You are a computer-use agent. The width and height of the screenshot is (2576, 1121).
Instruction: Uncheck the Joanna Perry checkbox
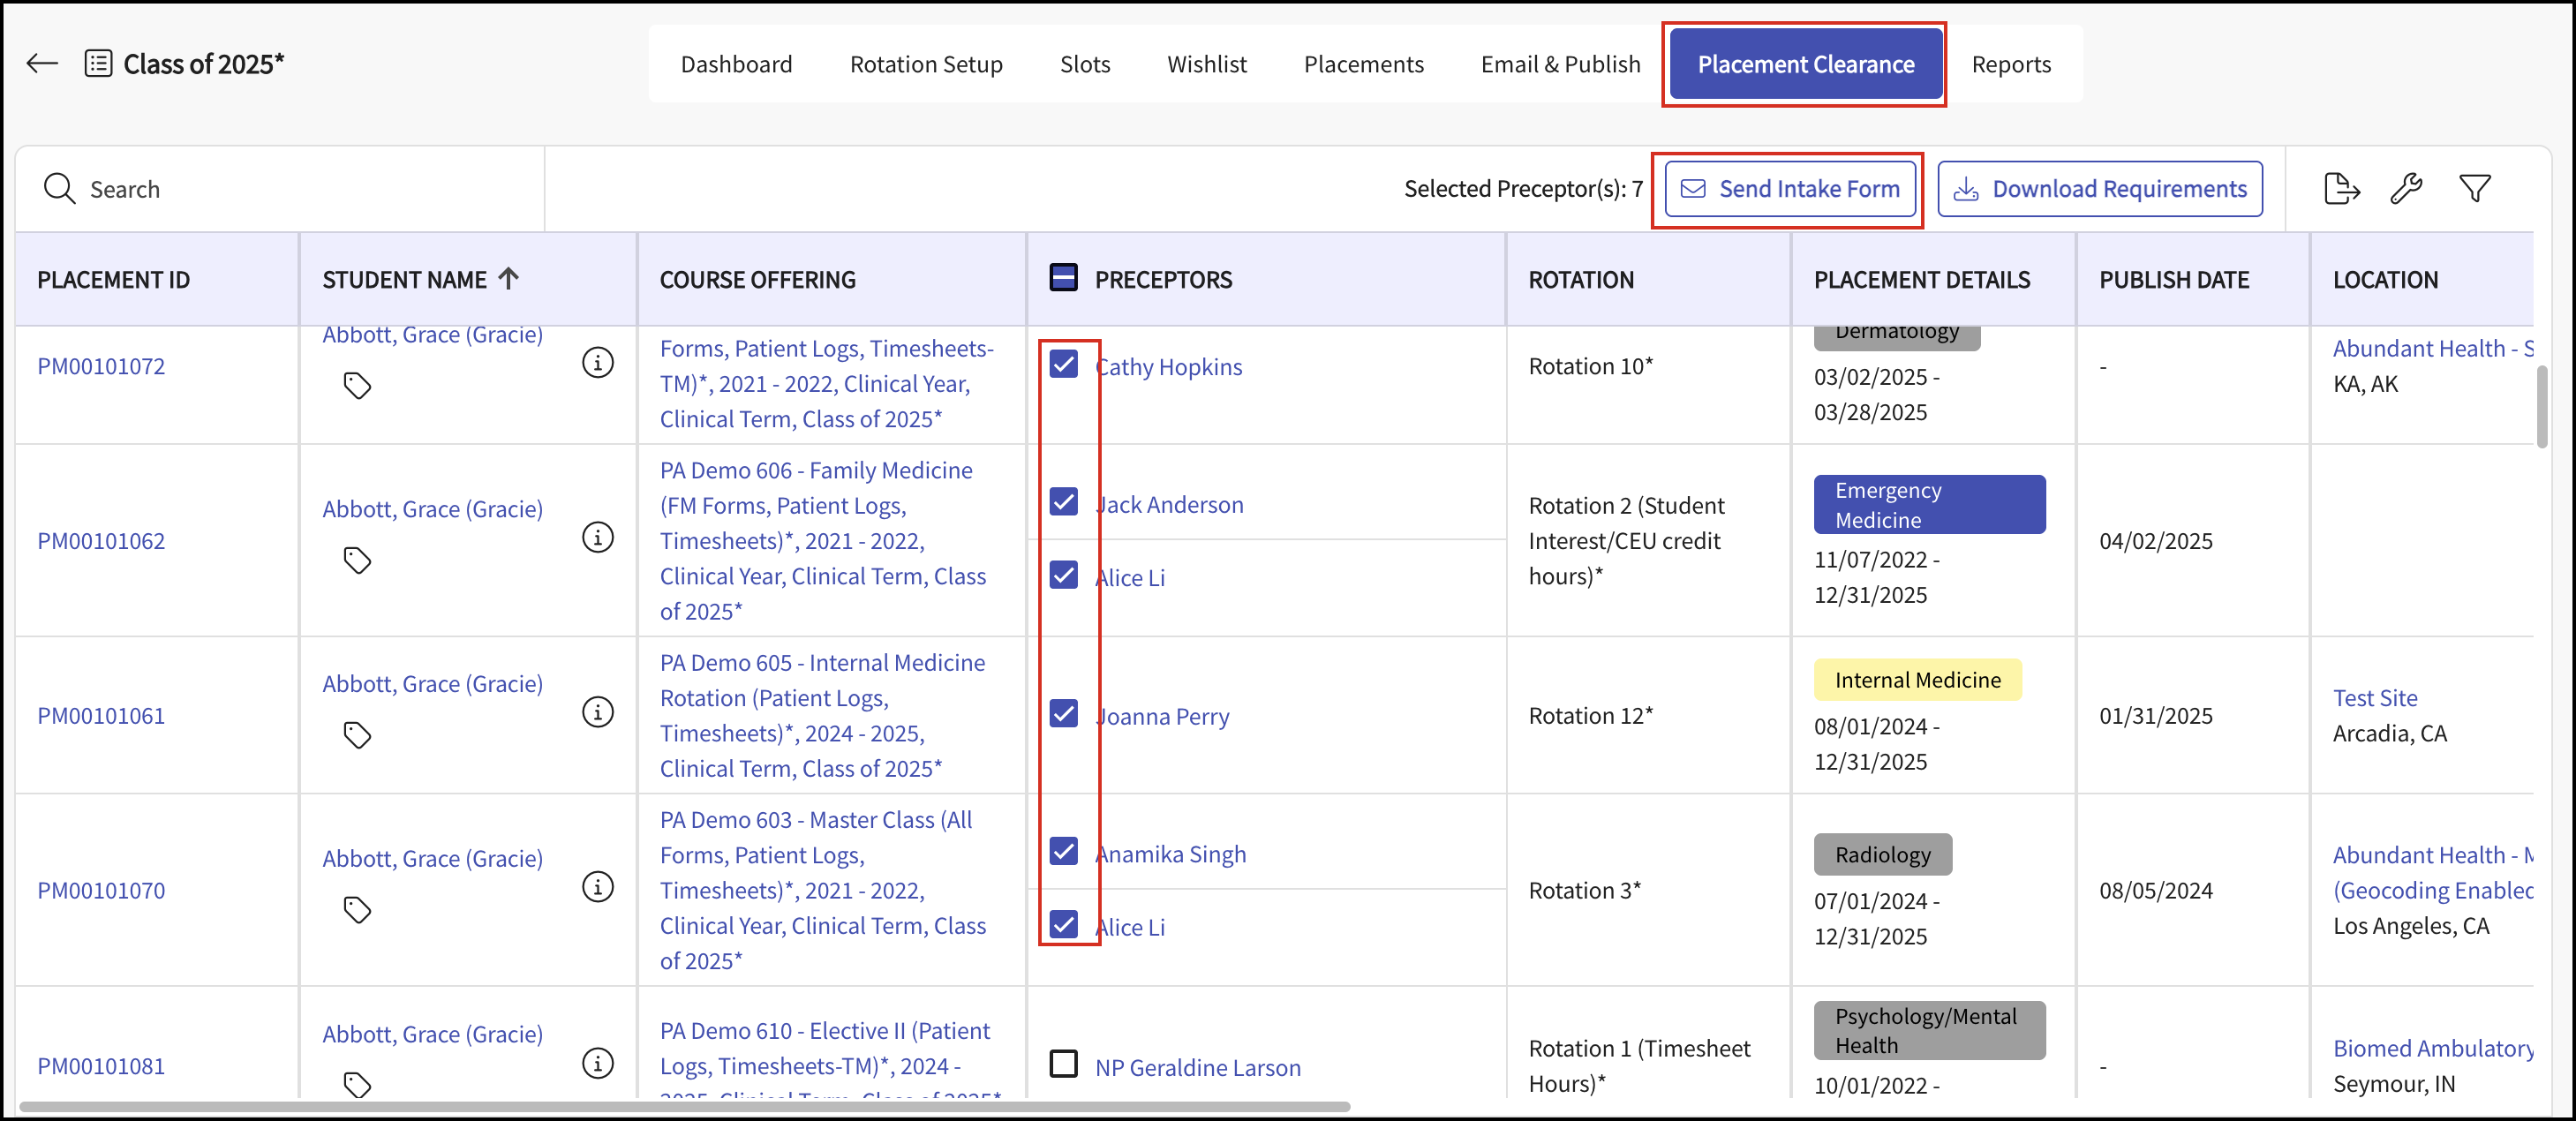(x=1063, y=714)
